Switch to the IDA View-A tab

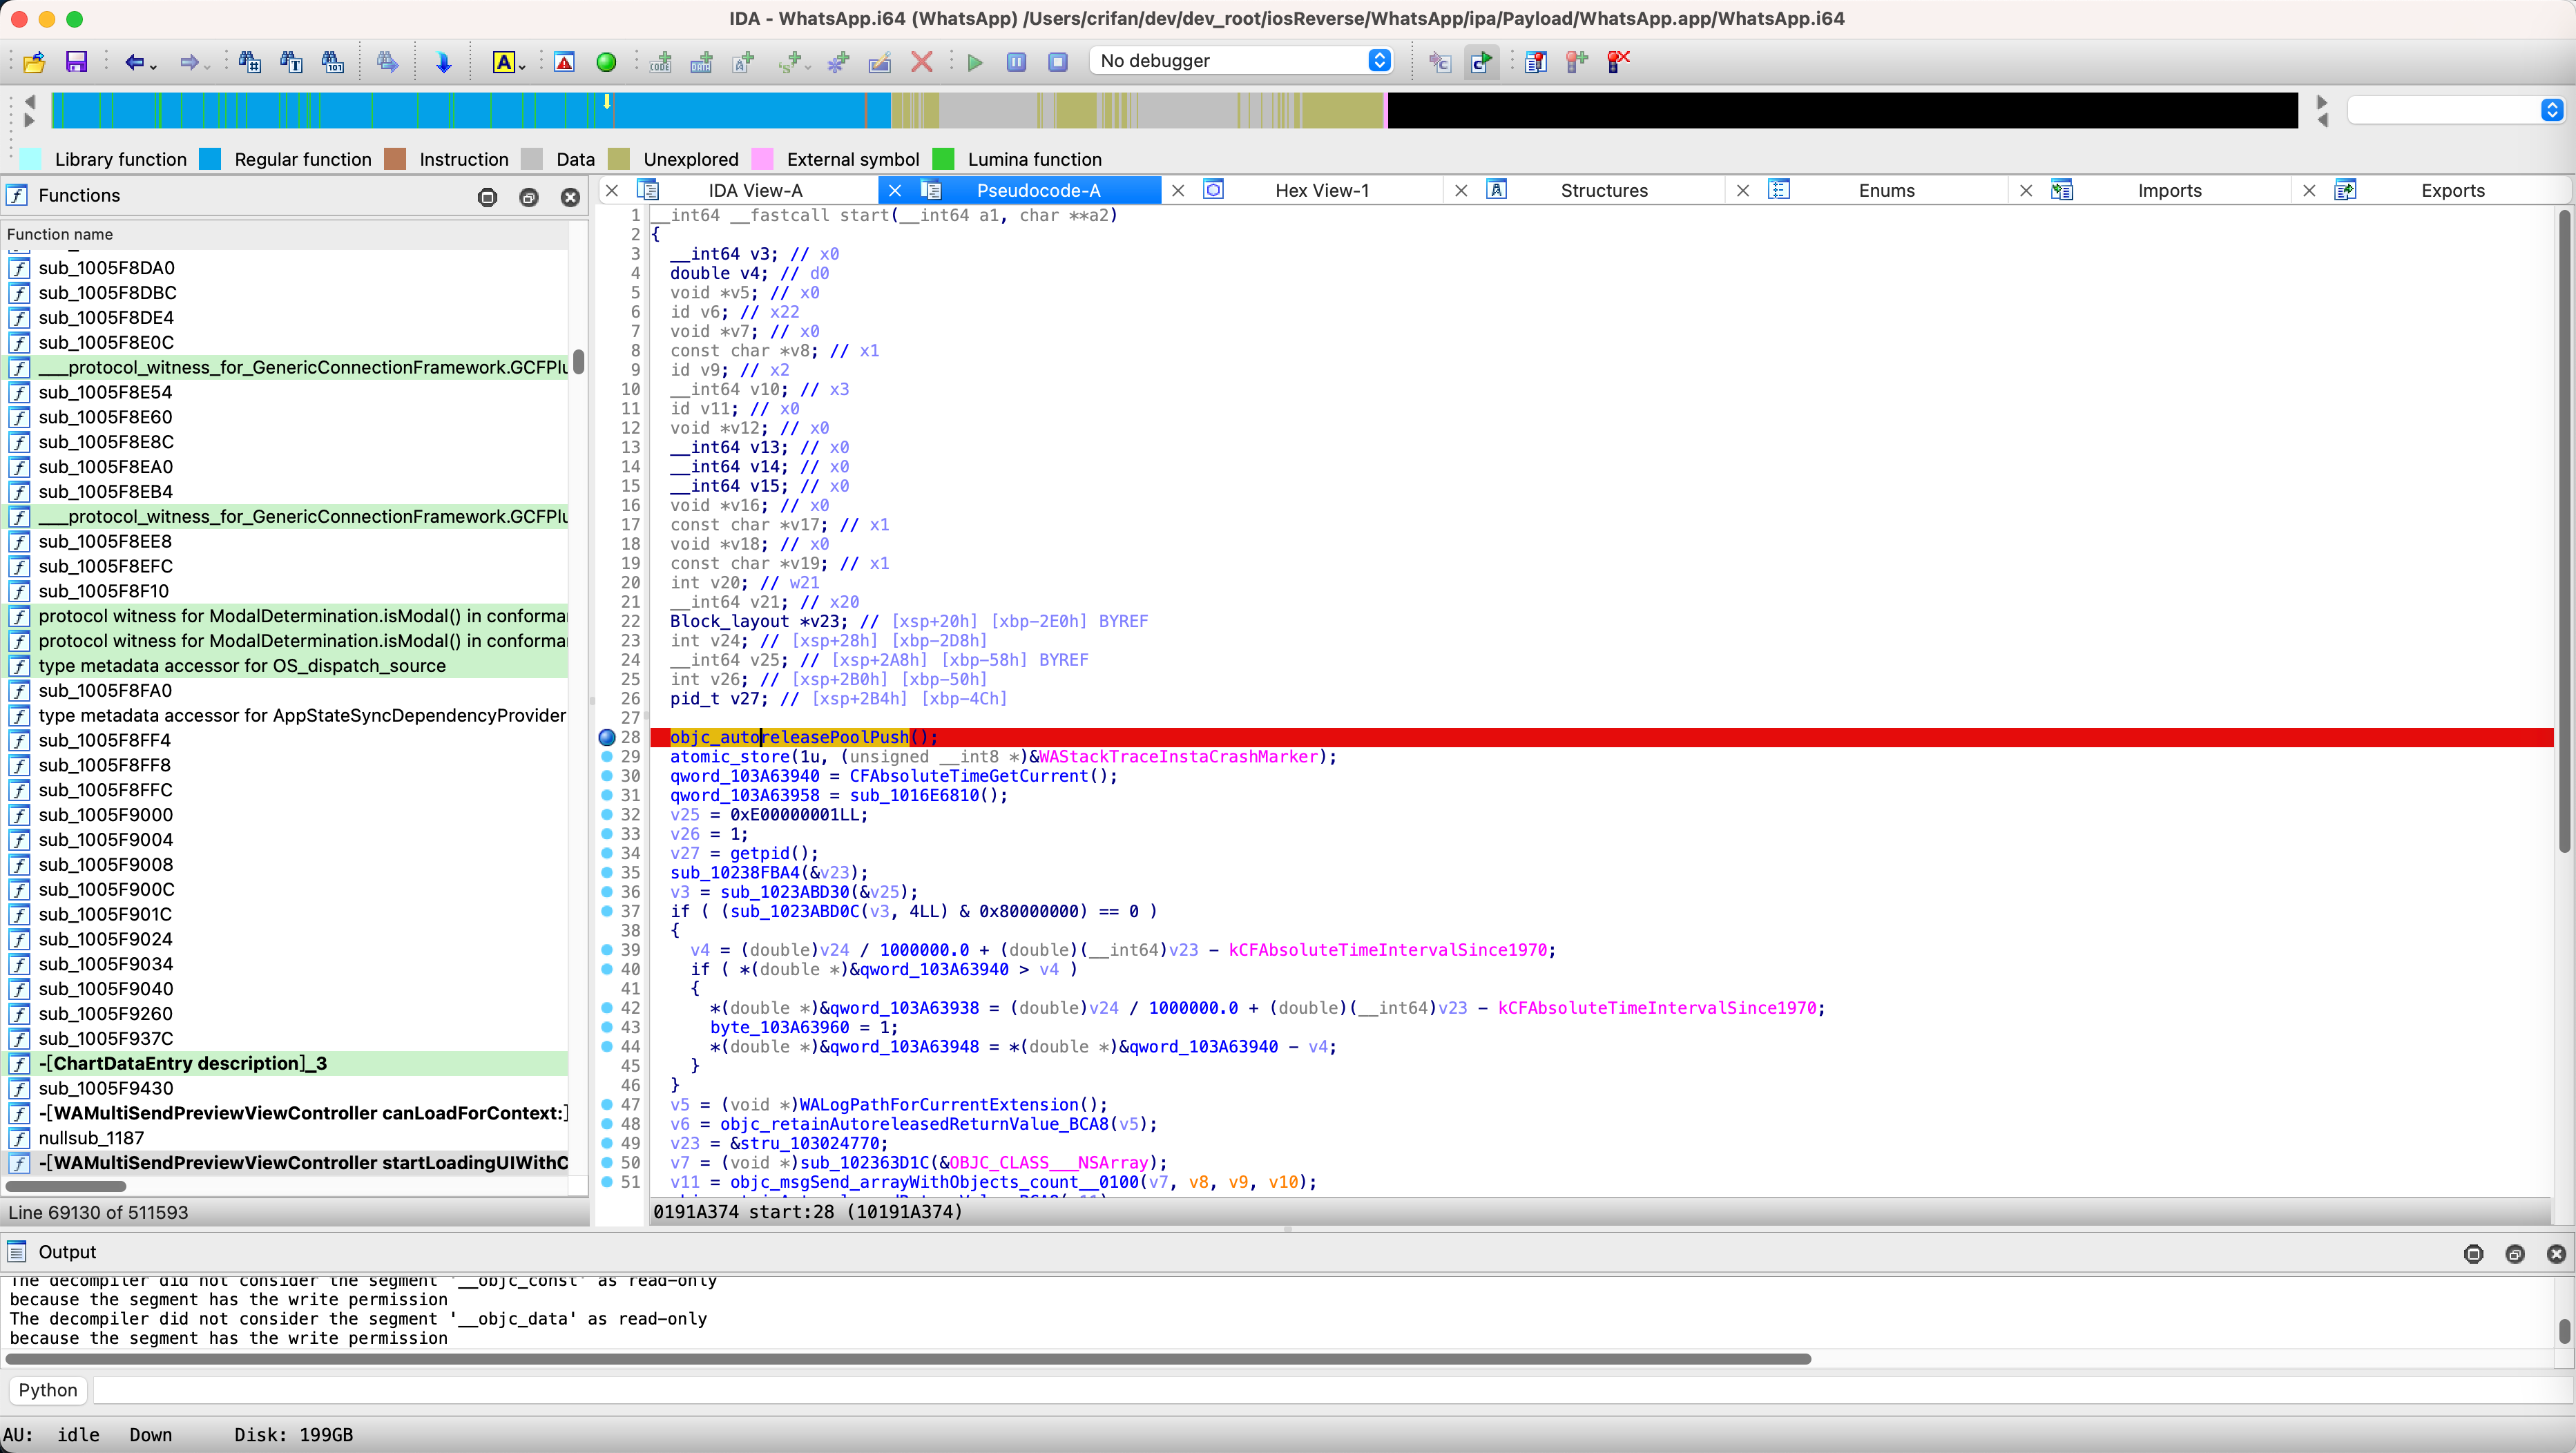click(x=755, y=190)
